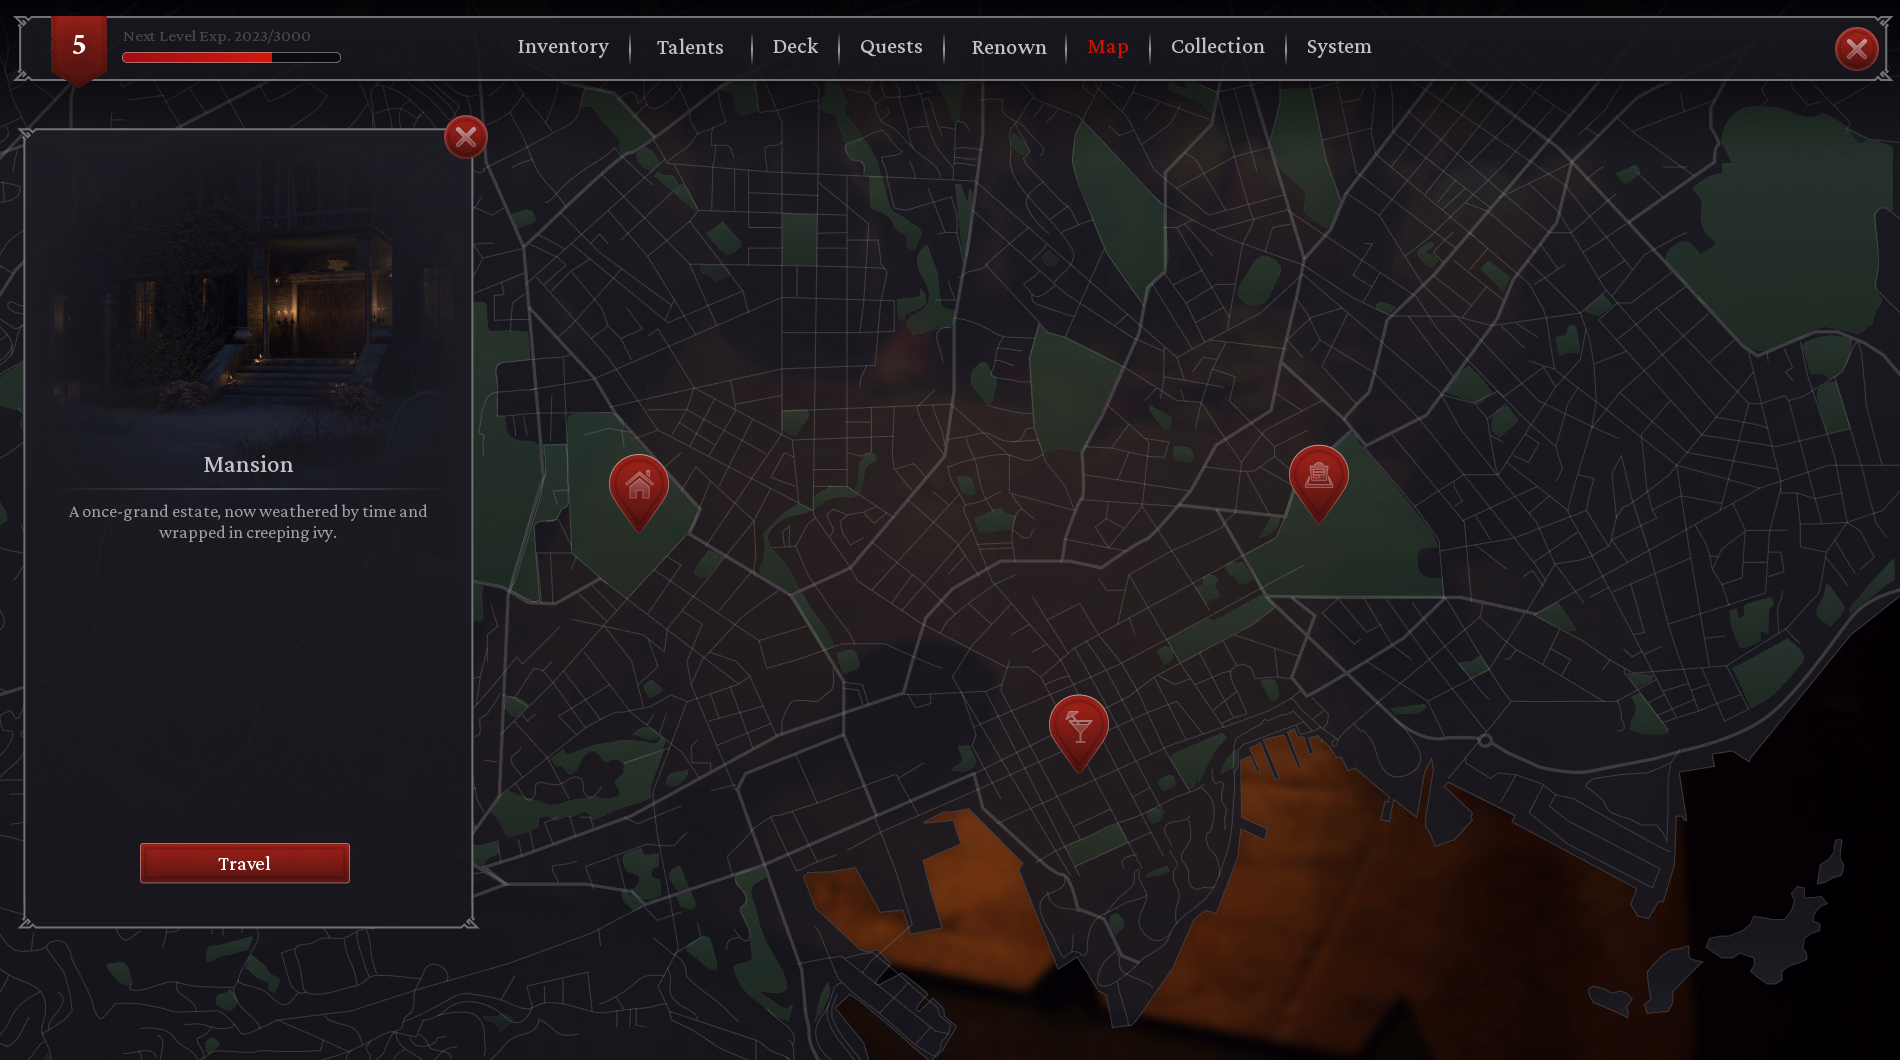View the Collection tab

click(x=1217, y=47)
